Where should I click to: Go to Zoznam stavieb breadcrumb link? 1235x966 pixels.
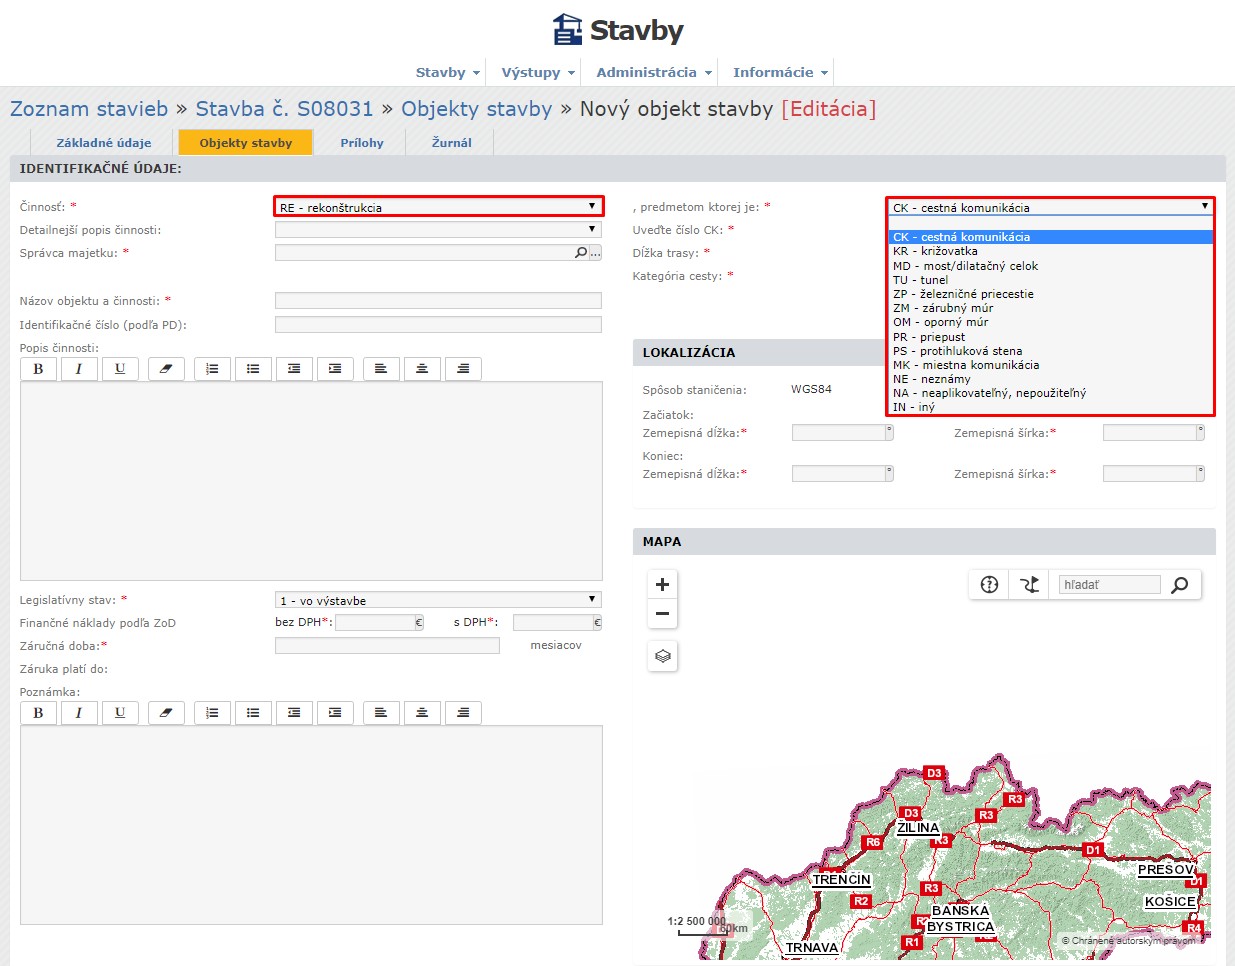click(x=89, y=109)
